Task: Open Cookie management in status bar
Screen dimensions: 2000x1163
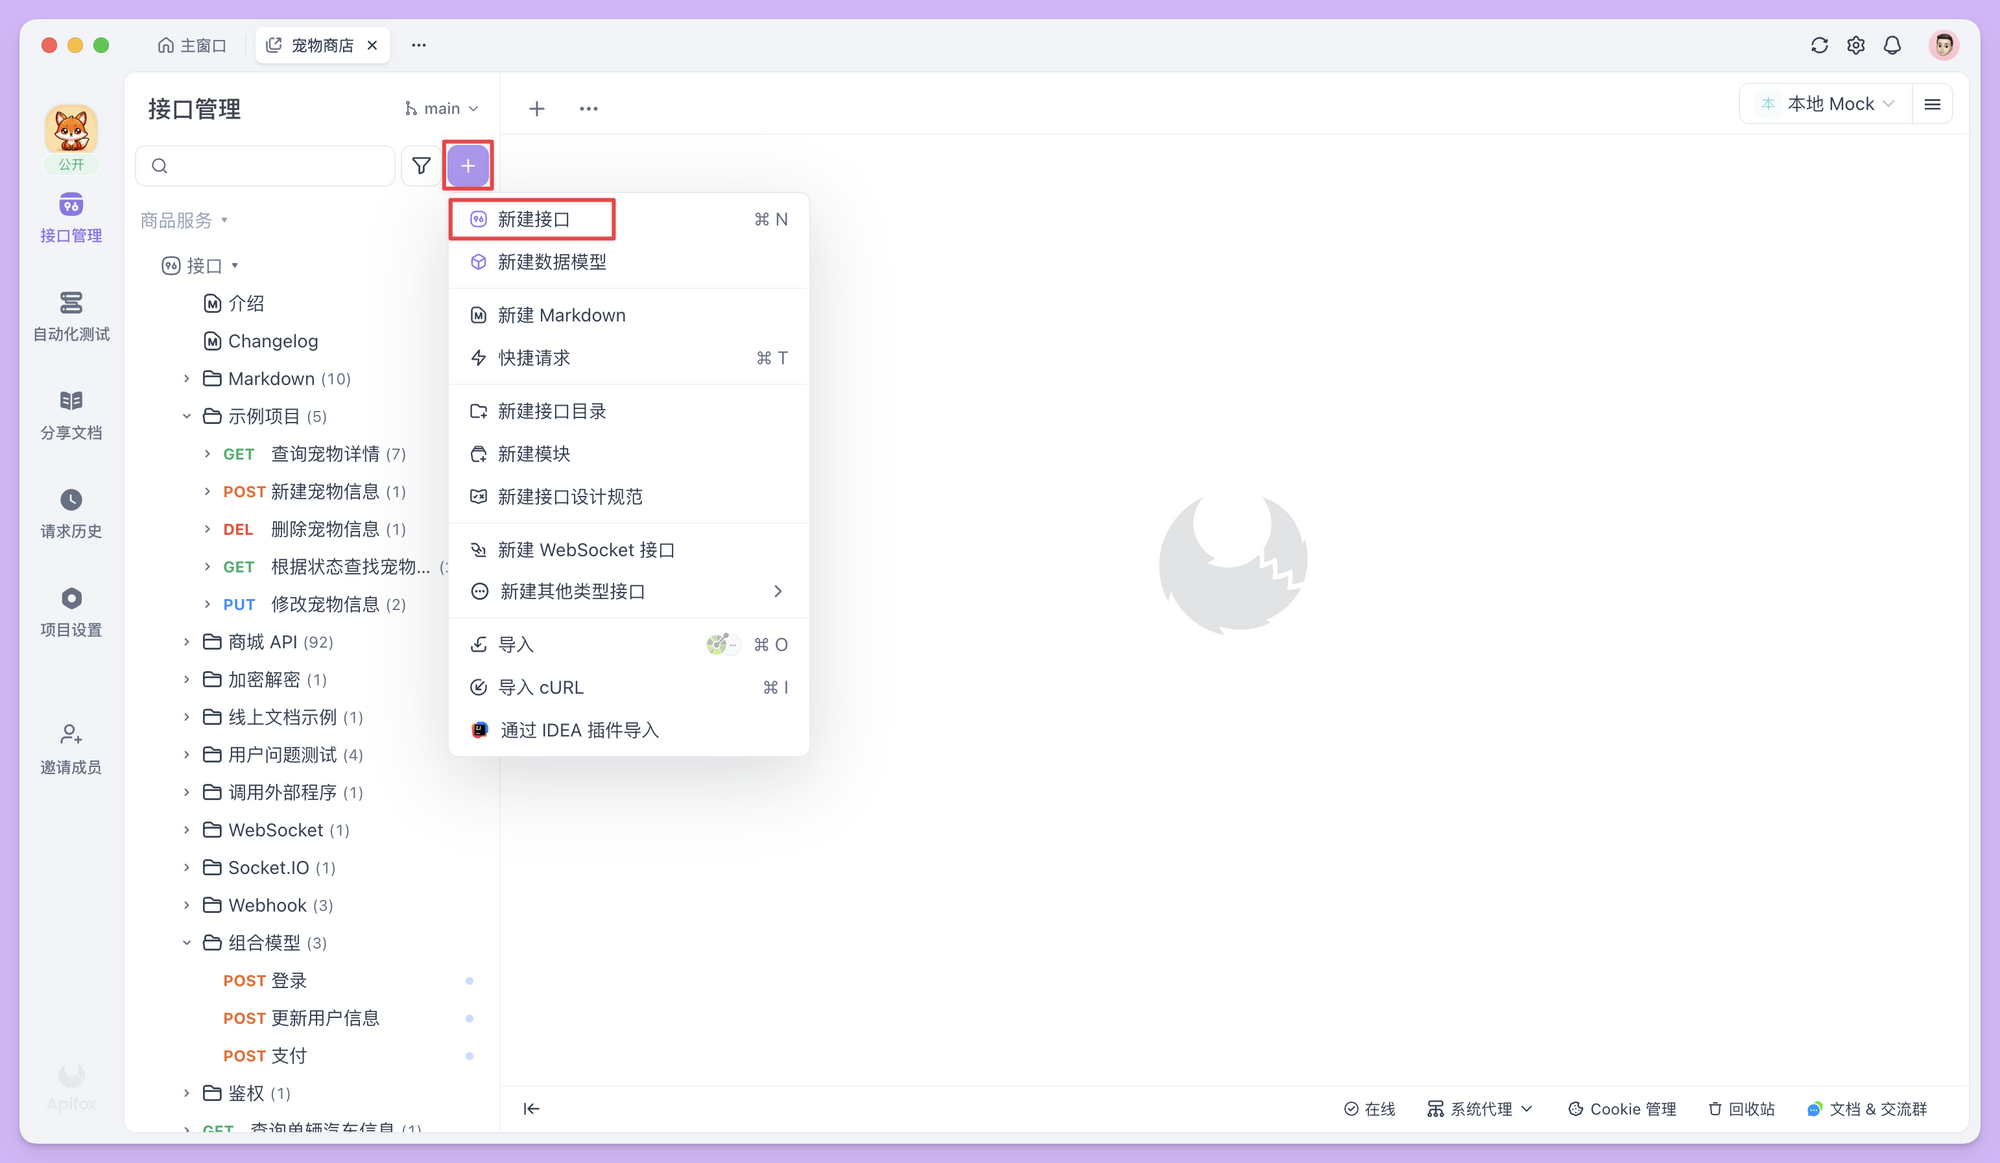Action: 1622,1109
